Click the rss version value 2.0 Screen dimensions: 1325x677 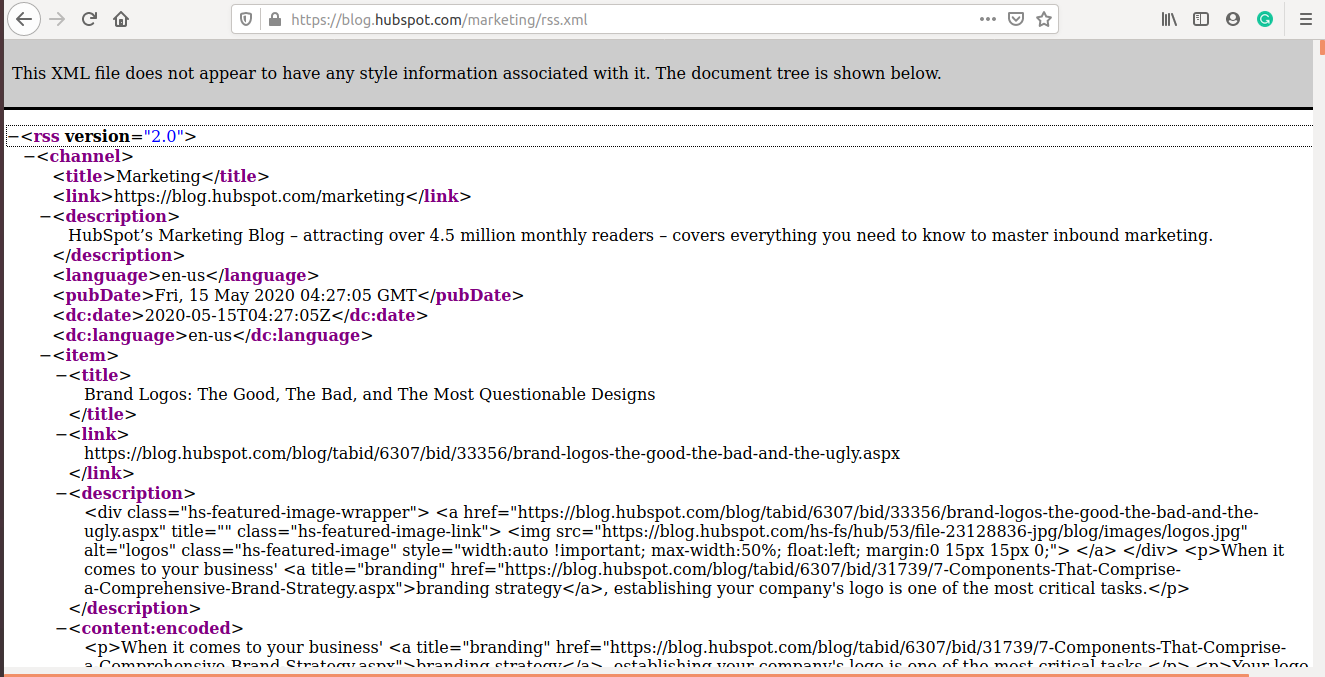point(163,136)
